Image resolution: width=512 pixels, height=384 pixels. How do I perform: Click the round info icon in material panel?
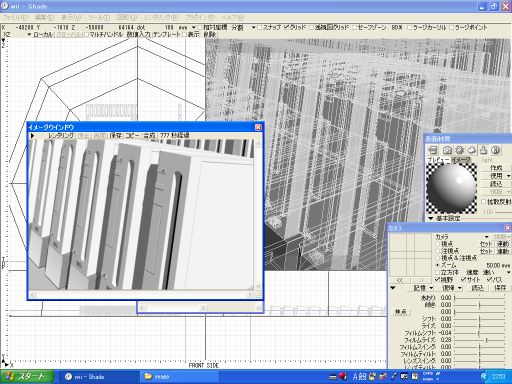pos(496,150)
